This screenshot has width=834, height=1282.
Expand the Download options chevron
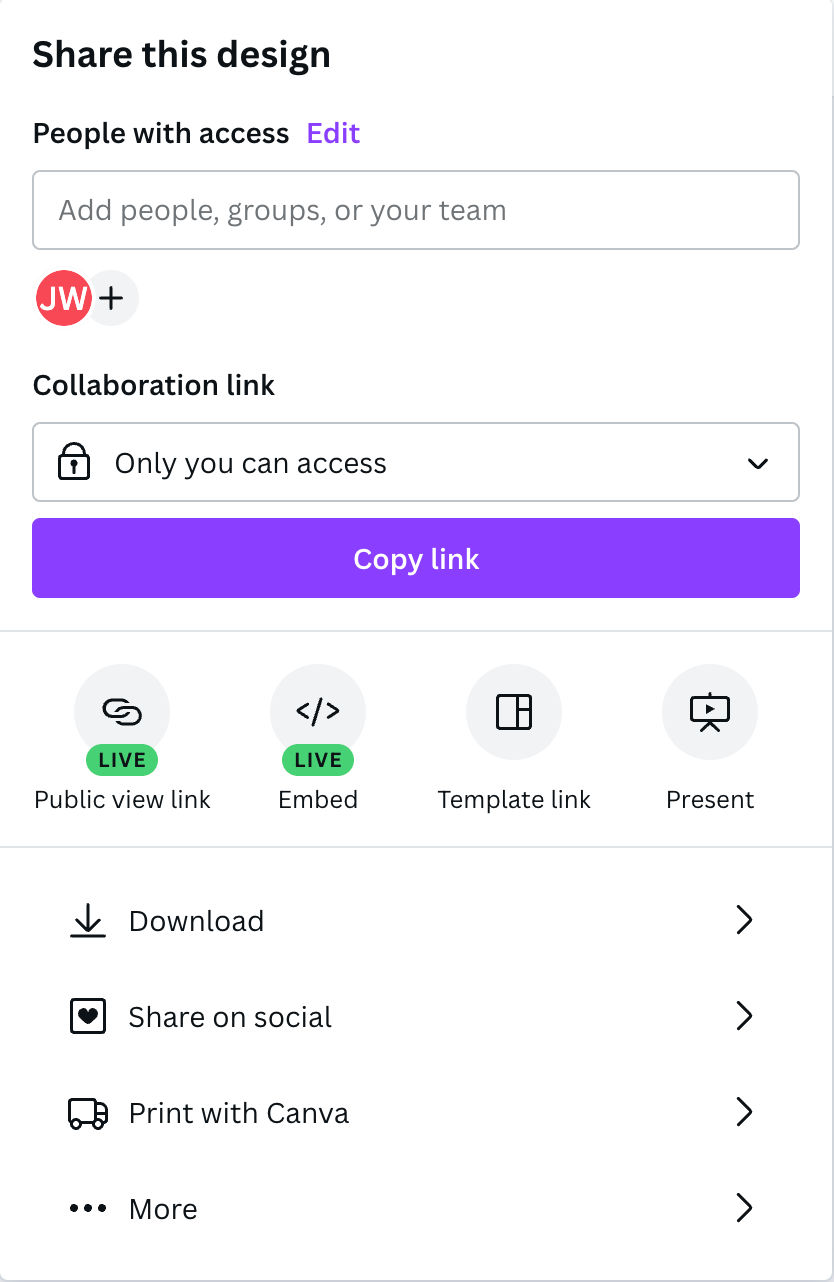click(x=744, y=920)
